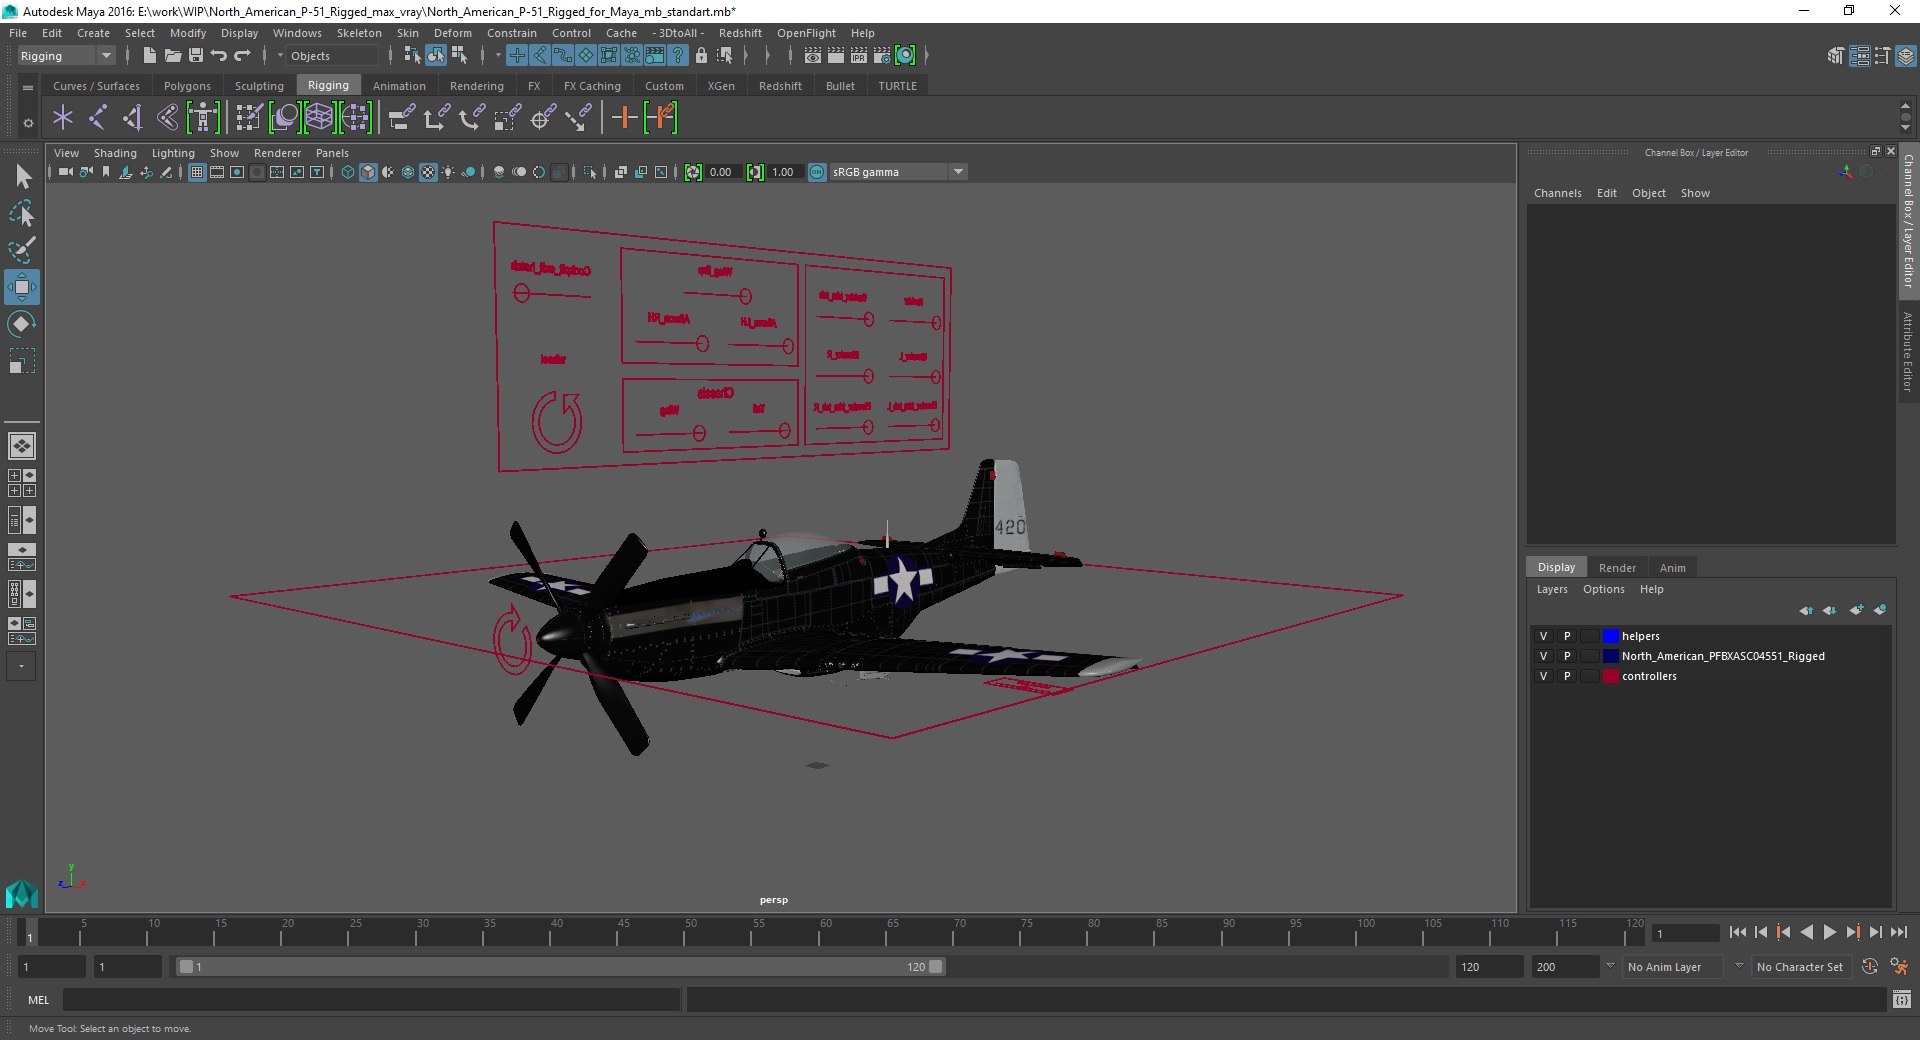Click the Single Perspective layout icon
The image size is (1920, 1040).
pyautogui.click(x=21, y=446)
